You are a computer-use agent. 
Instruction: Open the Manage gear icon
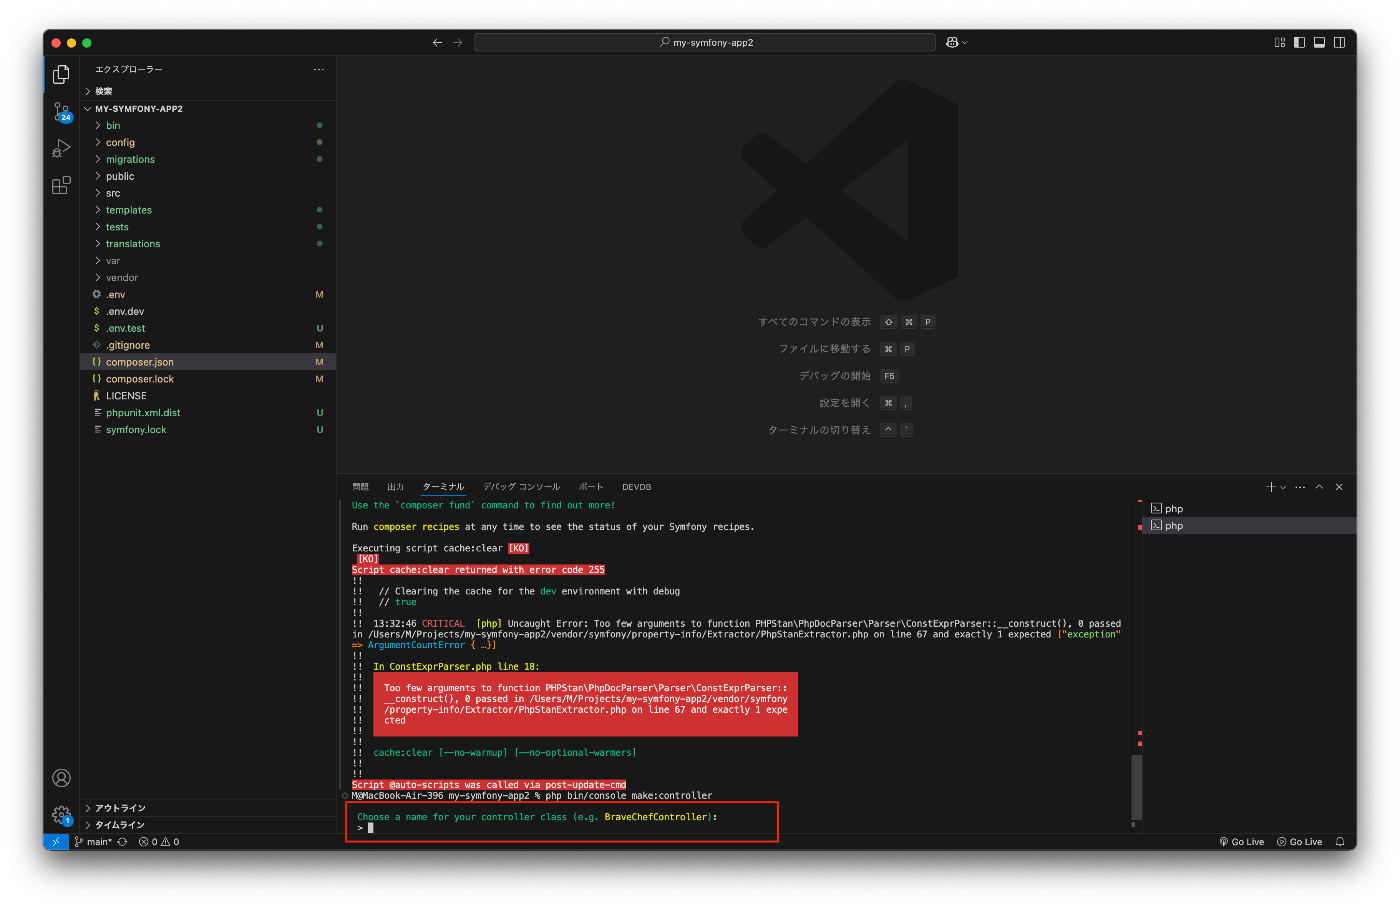tap(61, 815)
